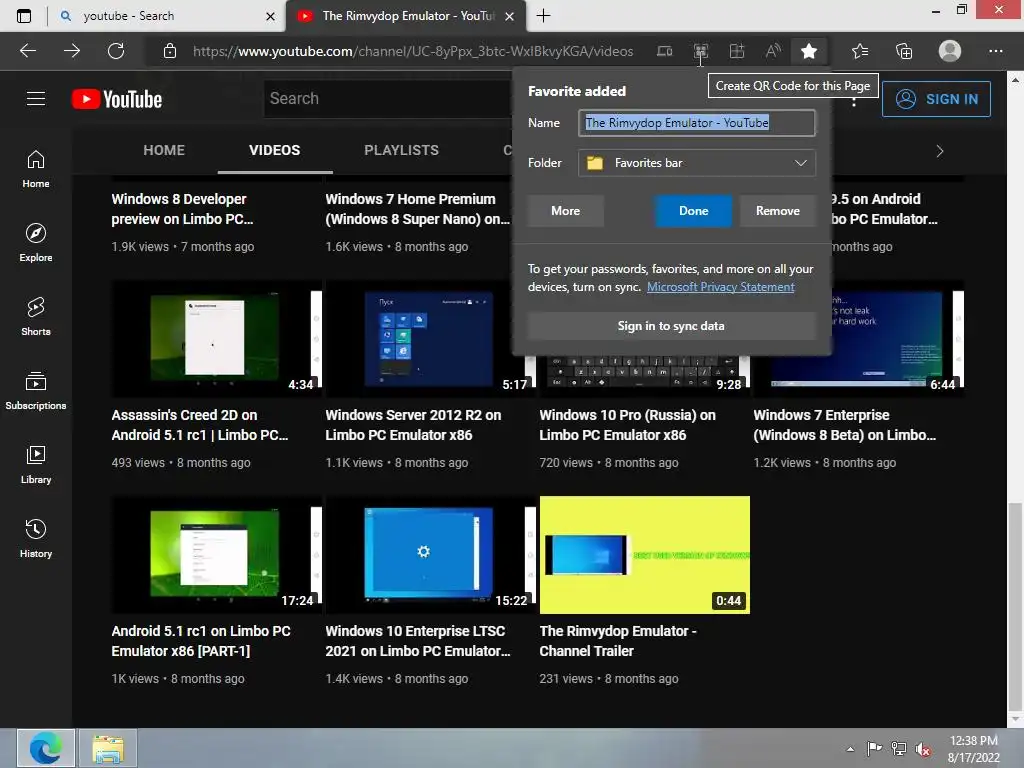This screenshot has height=768, width=1024.
Task: Open Library in the sidebar
Action: point(36,464)
